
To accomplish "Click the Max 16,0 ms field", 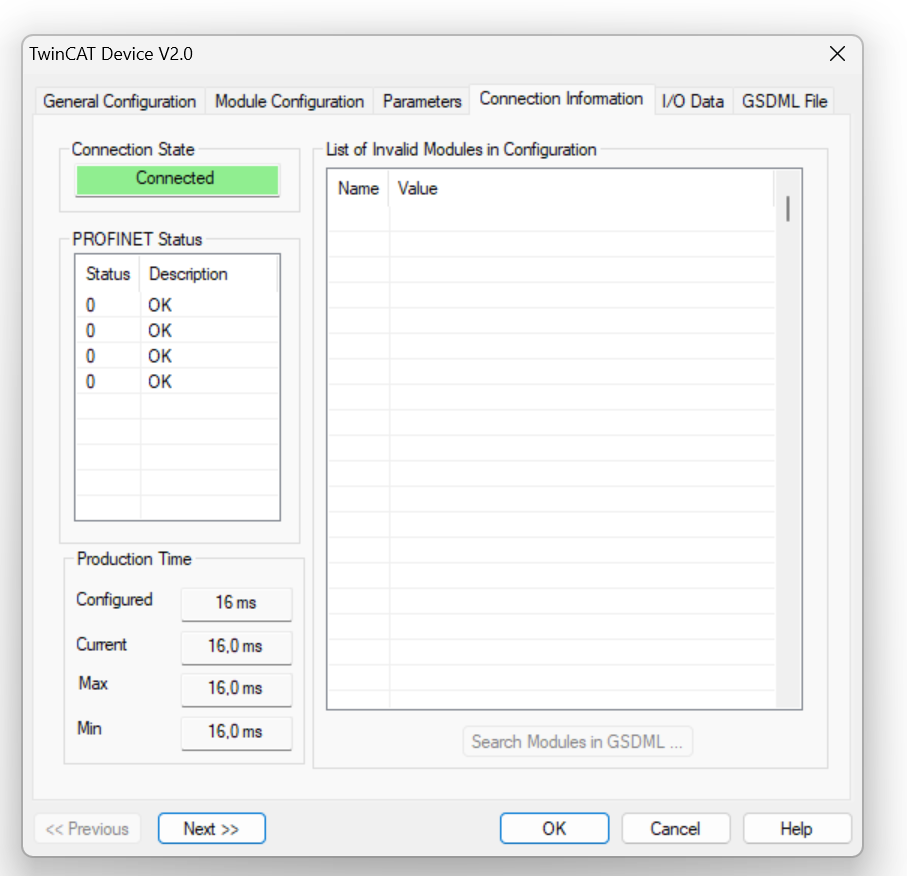I will [237, 689].
